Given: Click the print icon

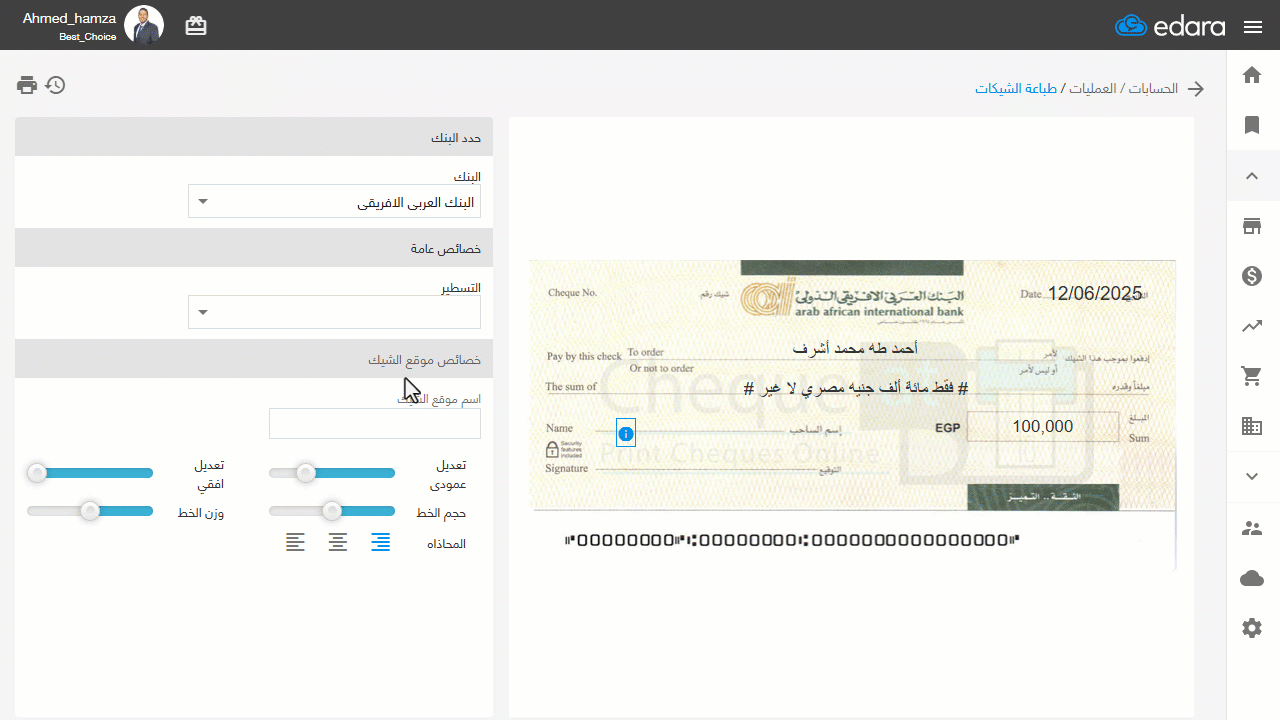Looking at the screenshot, I should coord(27,85).
